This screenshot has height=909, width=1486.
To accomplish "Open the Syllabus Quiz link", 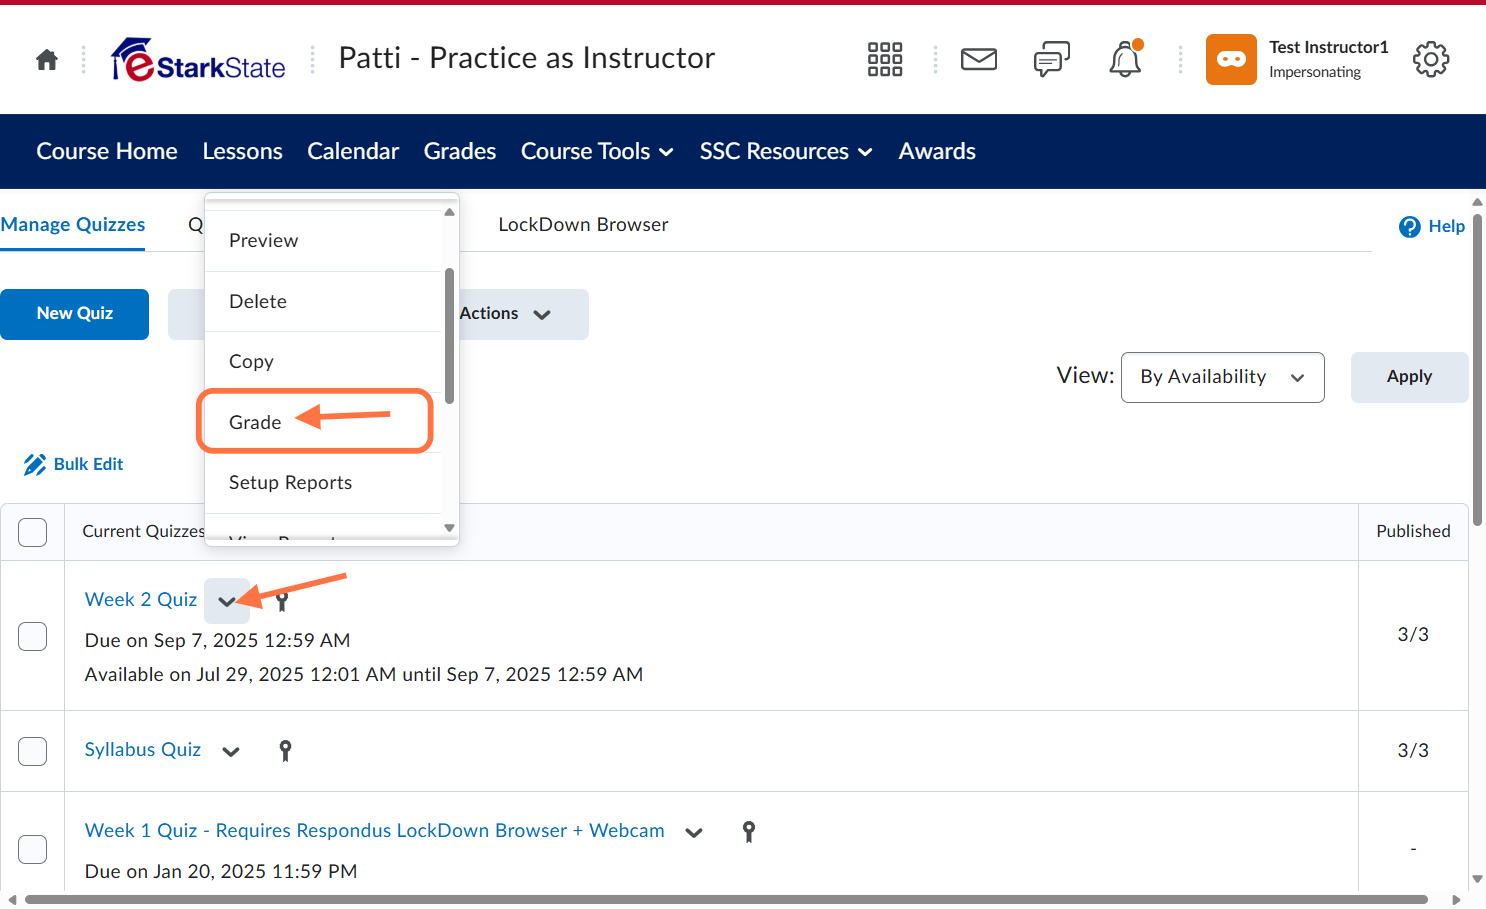I will click(143, 749).
